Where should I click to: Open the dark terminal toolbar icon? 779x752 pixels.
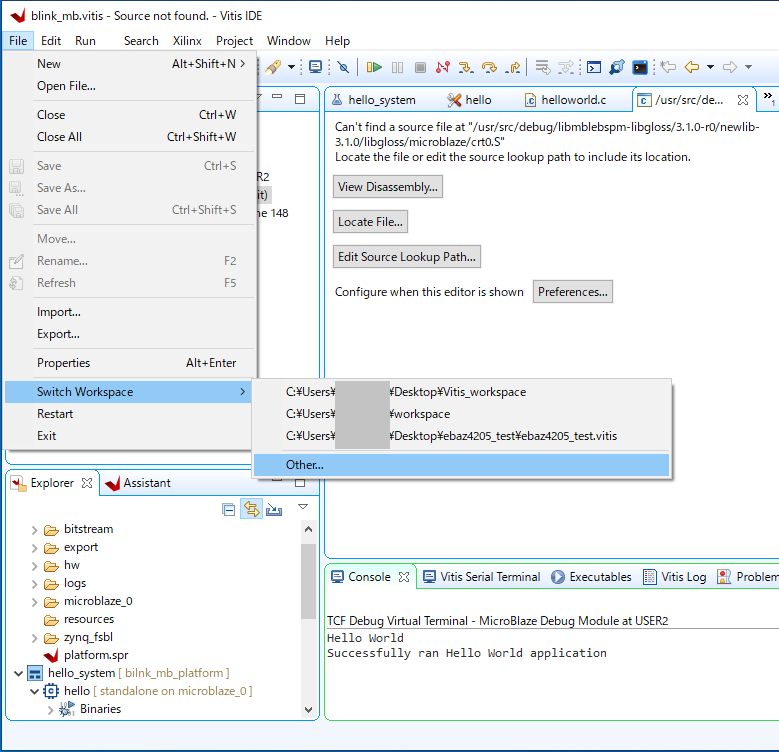coord(640,67)
